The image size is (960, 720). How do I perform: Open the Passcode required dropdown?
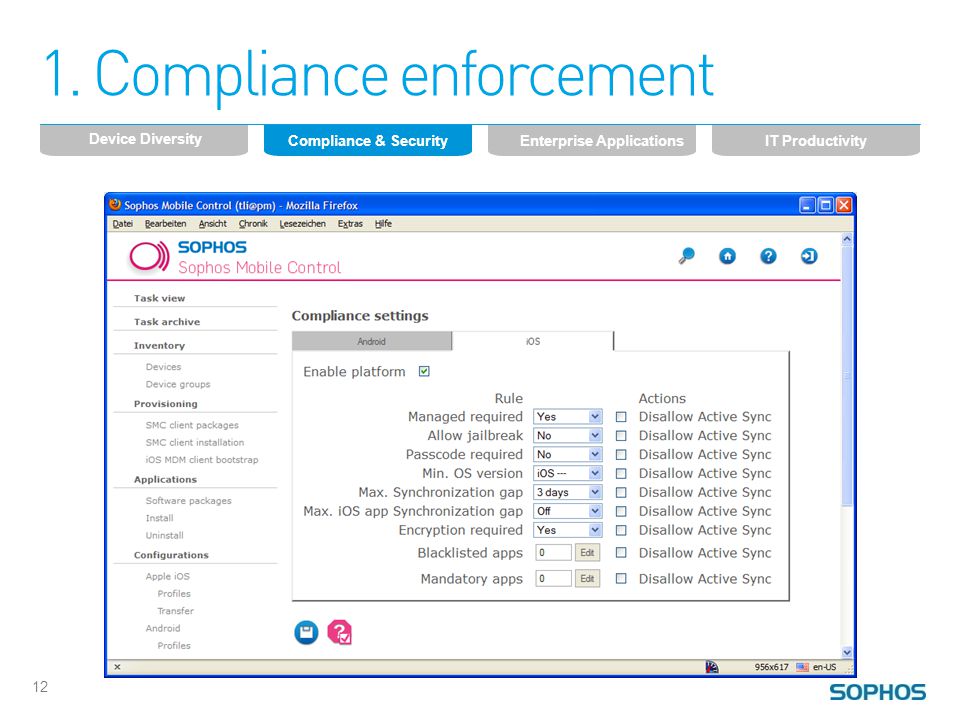[568, 455]
